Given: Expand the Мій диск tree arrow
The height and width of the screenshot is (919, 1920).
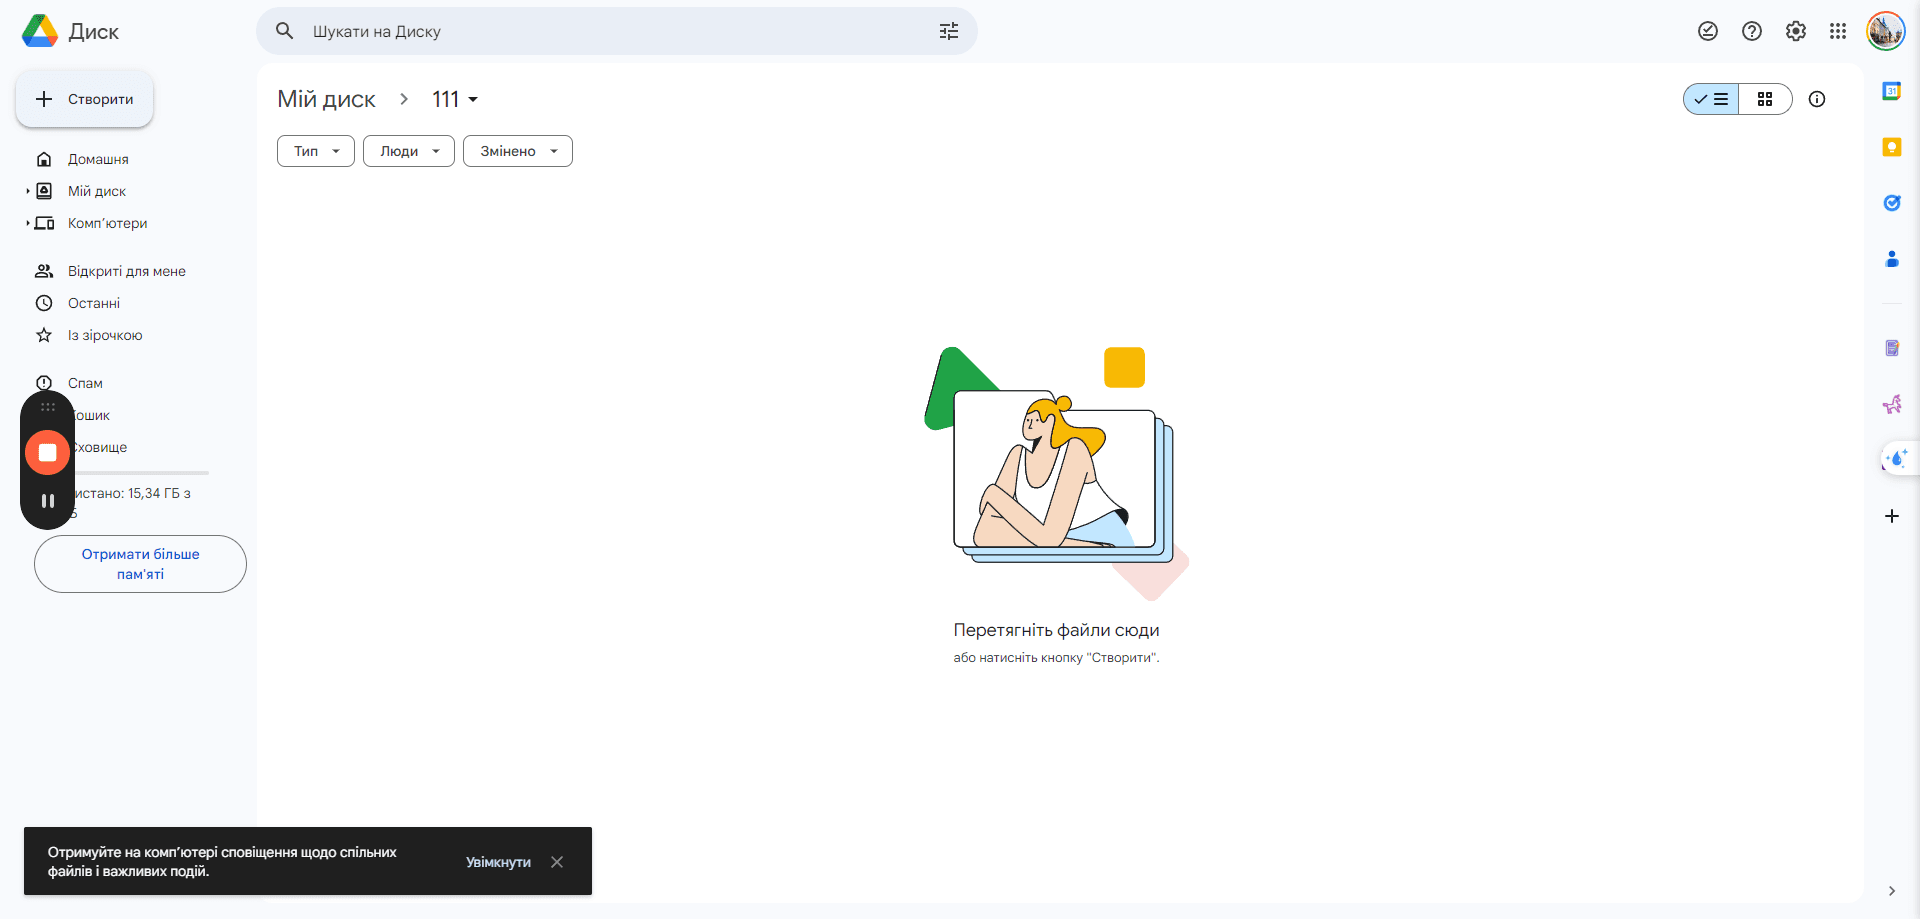Looking at the screenshot, I should click(28, 191).
